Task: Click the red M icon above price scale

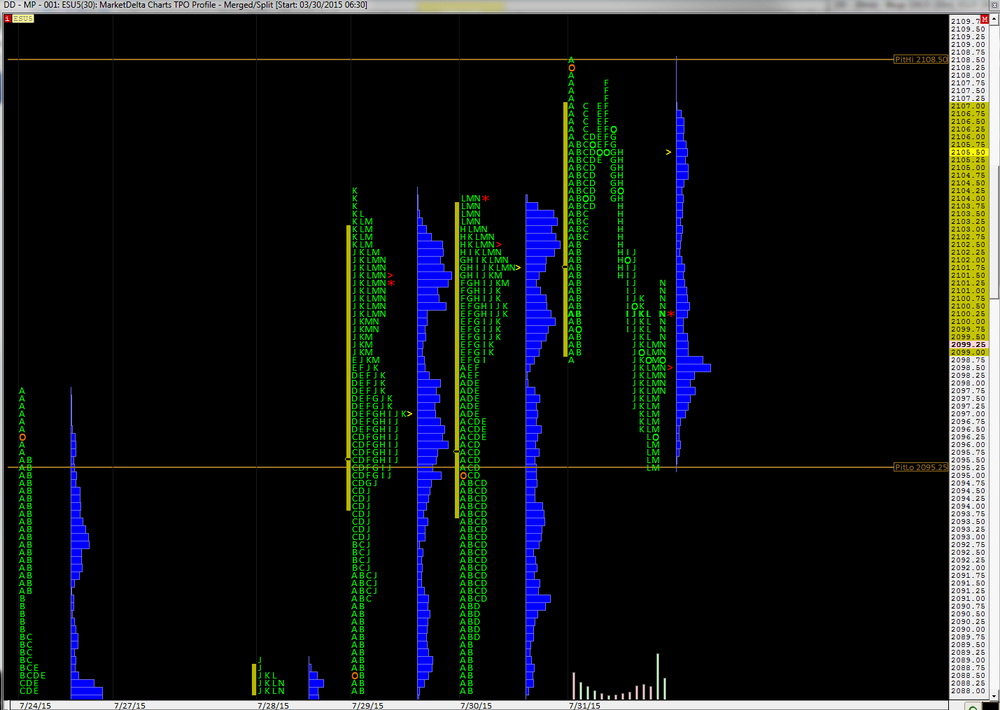Action: pyautogui.click(x=985, y=20)
